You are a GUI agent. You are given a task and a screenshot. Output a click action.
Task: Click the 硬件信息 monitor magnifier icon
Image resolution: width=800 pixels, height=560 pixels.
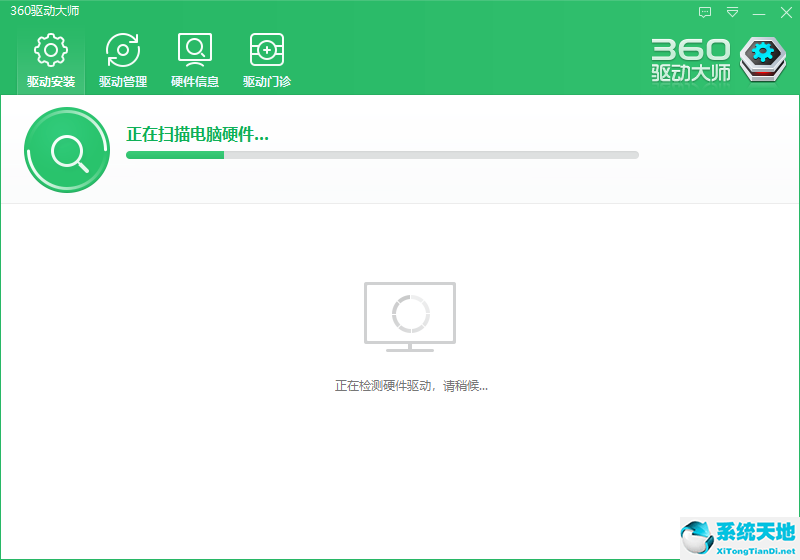(x=195, y=50)
